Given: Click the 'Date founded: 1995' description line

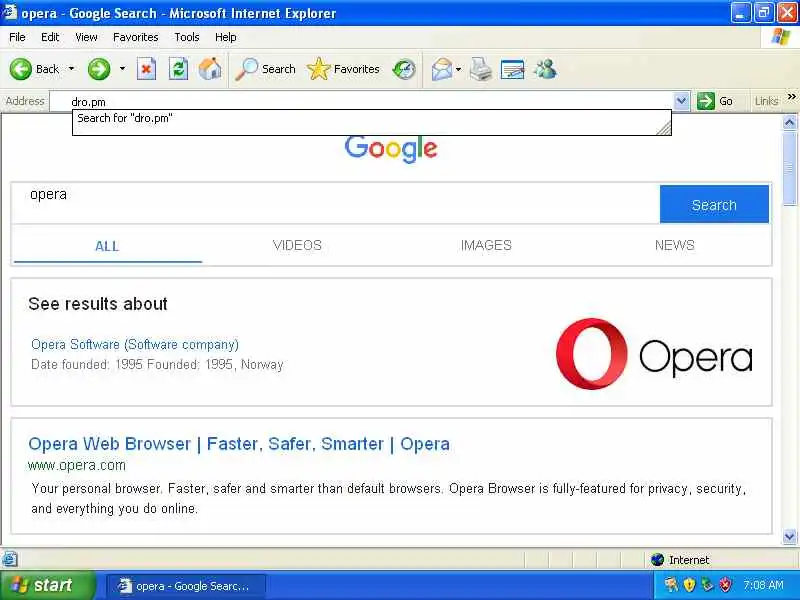Looking at the screenshot, I should point(157,365).
